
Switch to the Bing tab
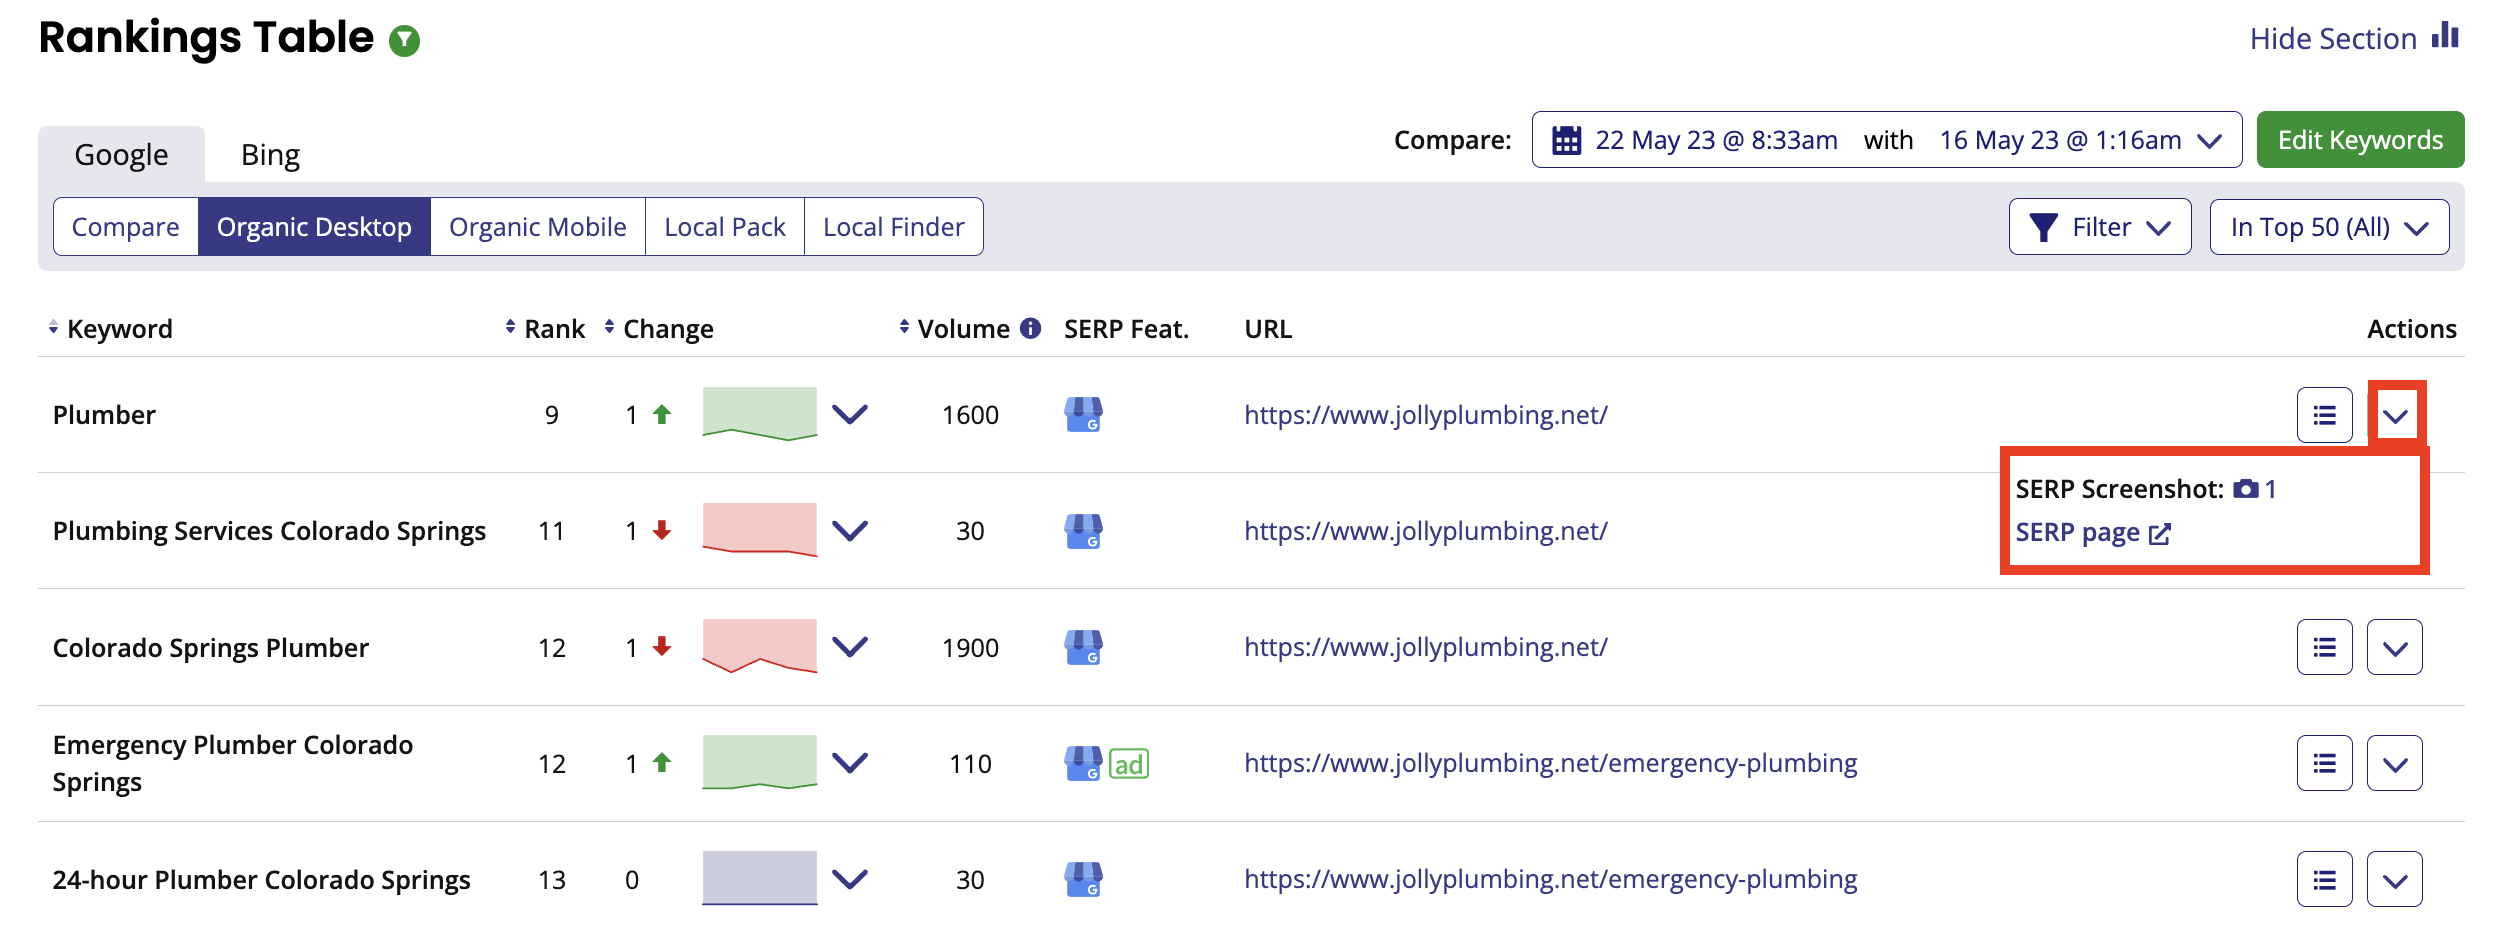[270, 155]
